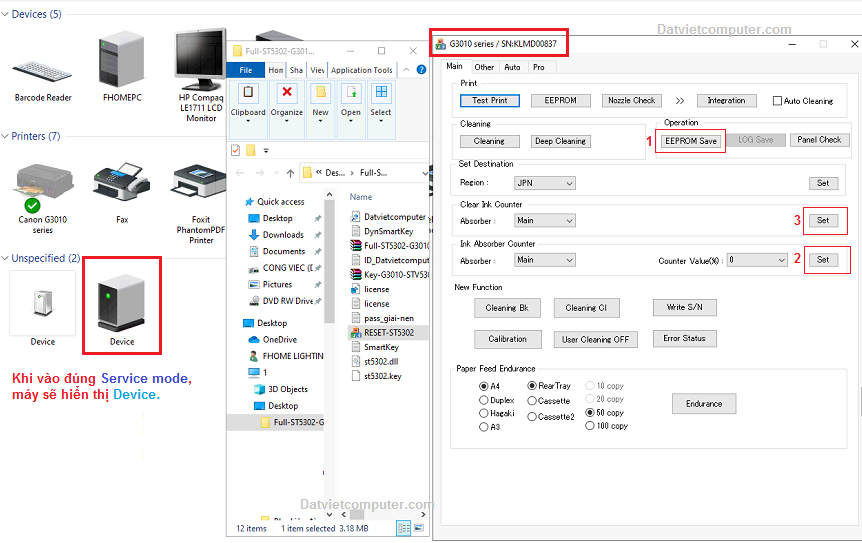Select the Barcode Reader device icon
This screenshot has width=862, height=543.
(42, 71)
